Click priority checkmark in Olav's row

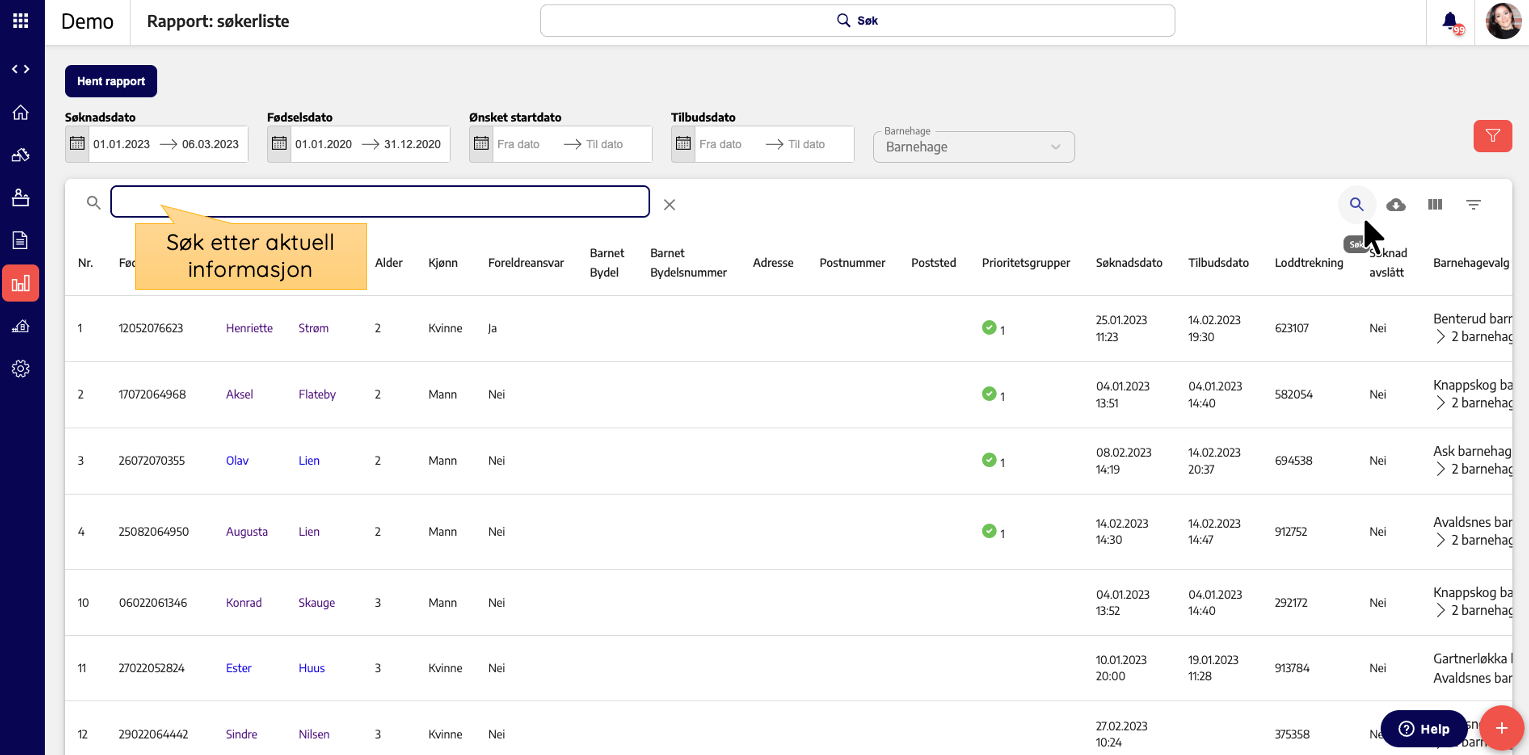pyautogui.click(x=989, y=460)
